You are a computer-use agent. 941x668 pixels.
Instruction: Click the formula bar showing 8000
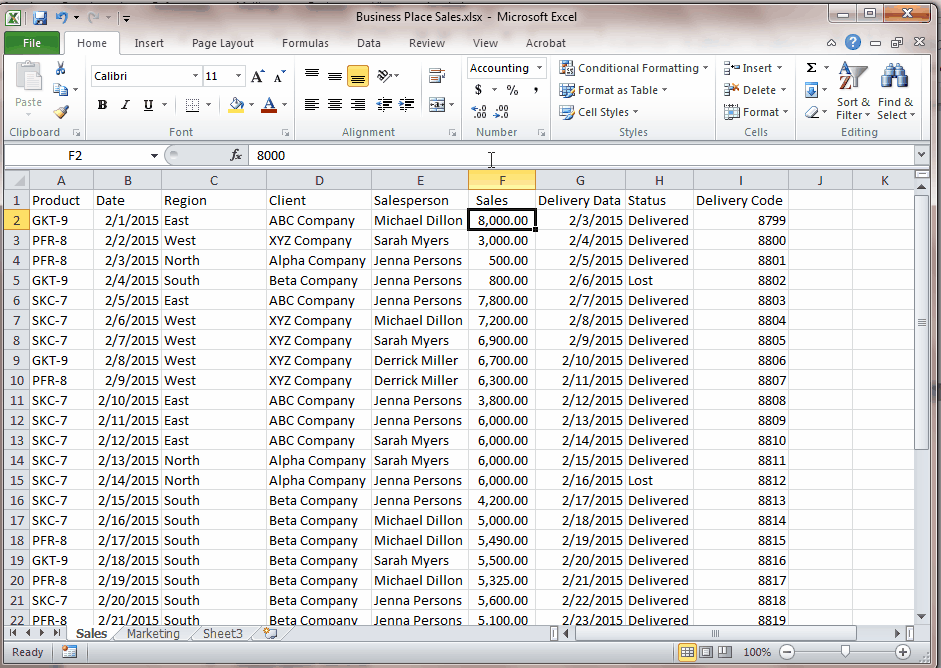582,155
